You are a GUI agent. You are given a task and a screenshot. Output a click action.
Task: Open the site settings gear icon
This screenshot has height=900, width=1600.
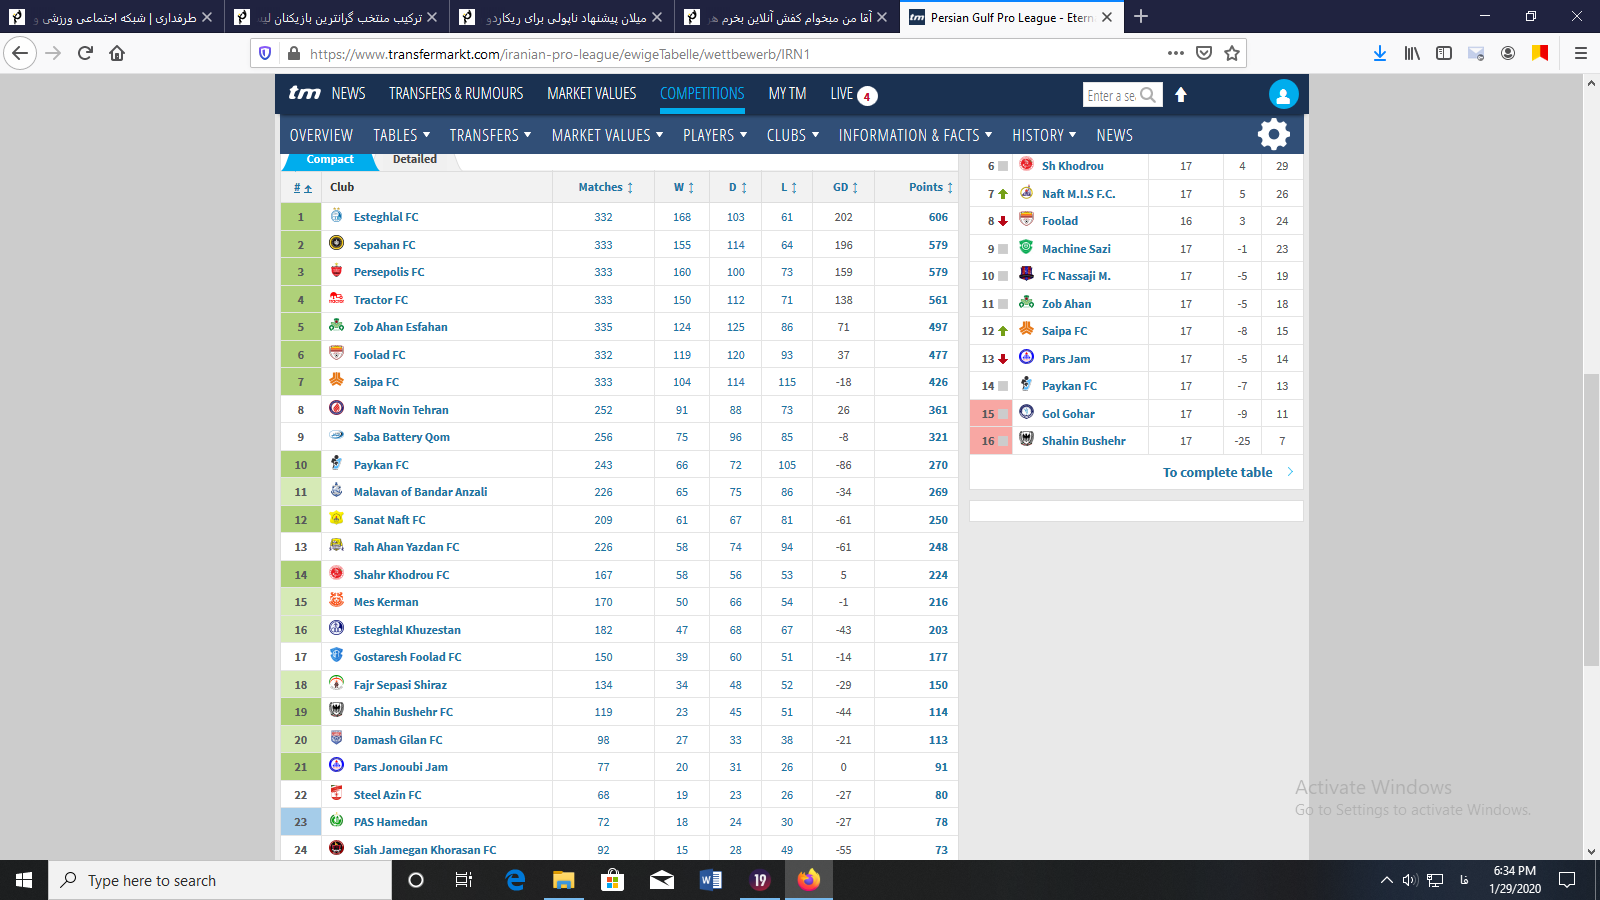point(1273,134)
